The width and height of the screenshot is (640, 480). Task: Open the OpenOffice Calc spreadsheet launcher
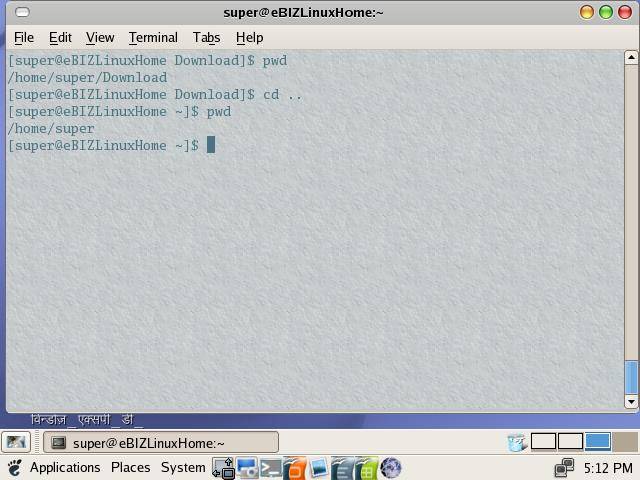pyautogui.click(x=366, y=468)
